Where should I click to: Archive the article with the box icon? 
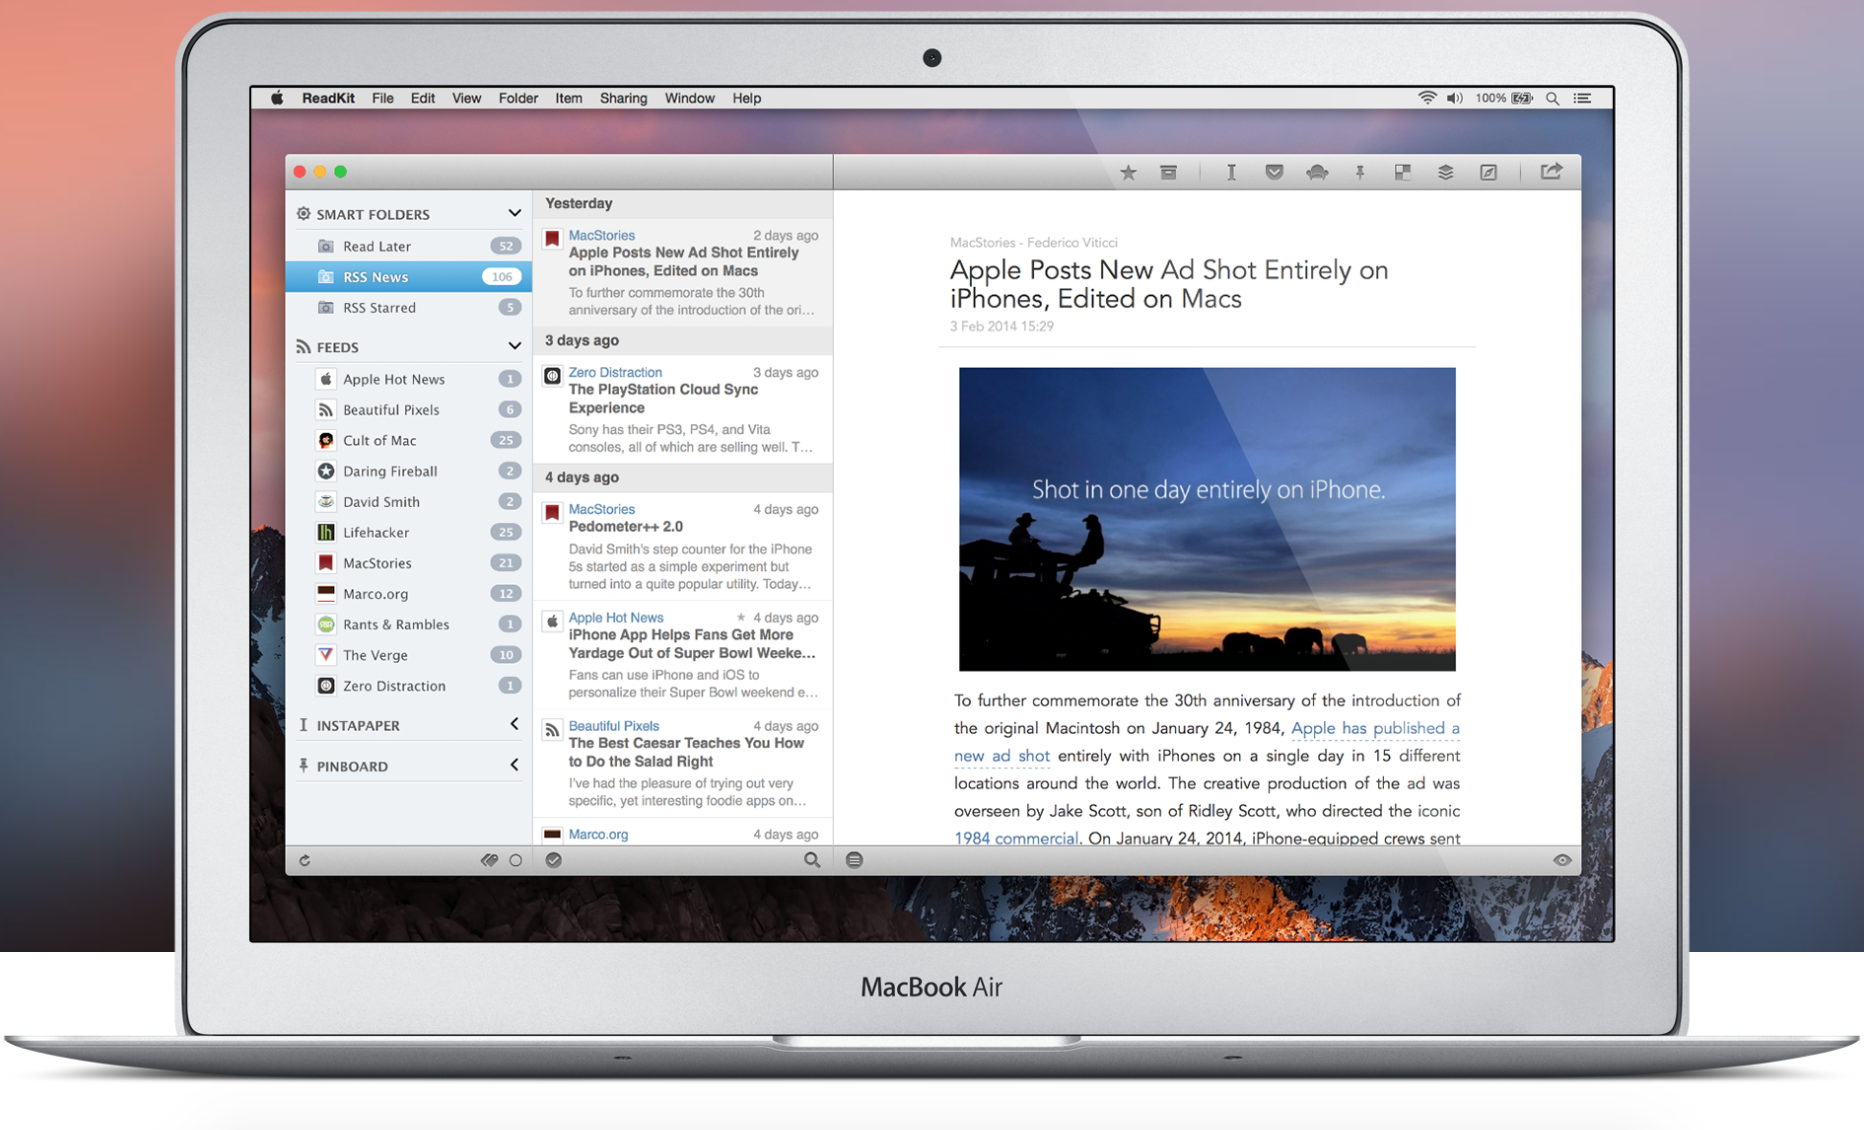pos(1168,173)
